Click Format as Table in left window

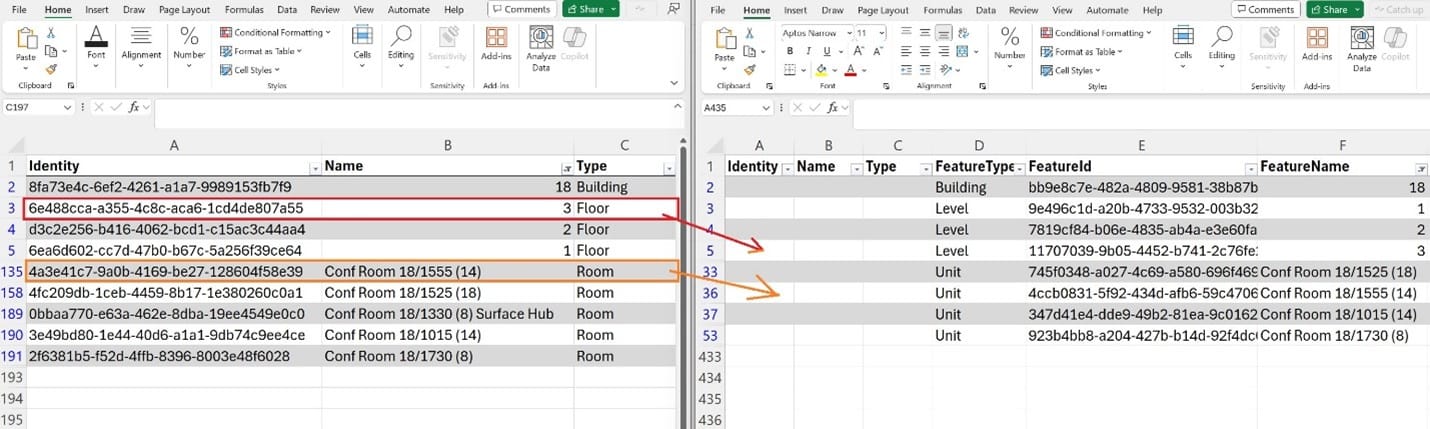pyautogui.click(x=263, y=51)
